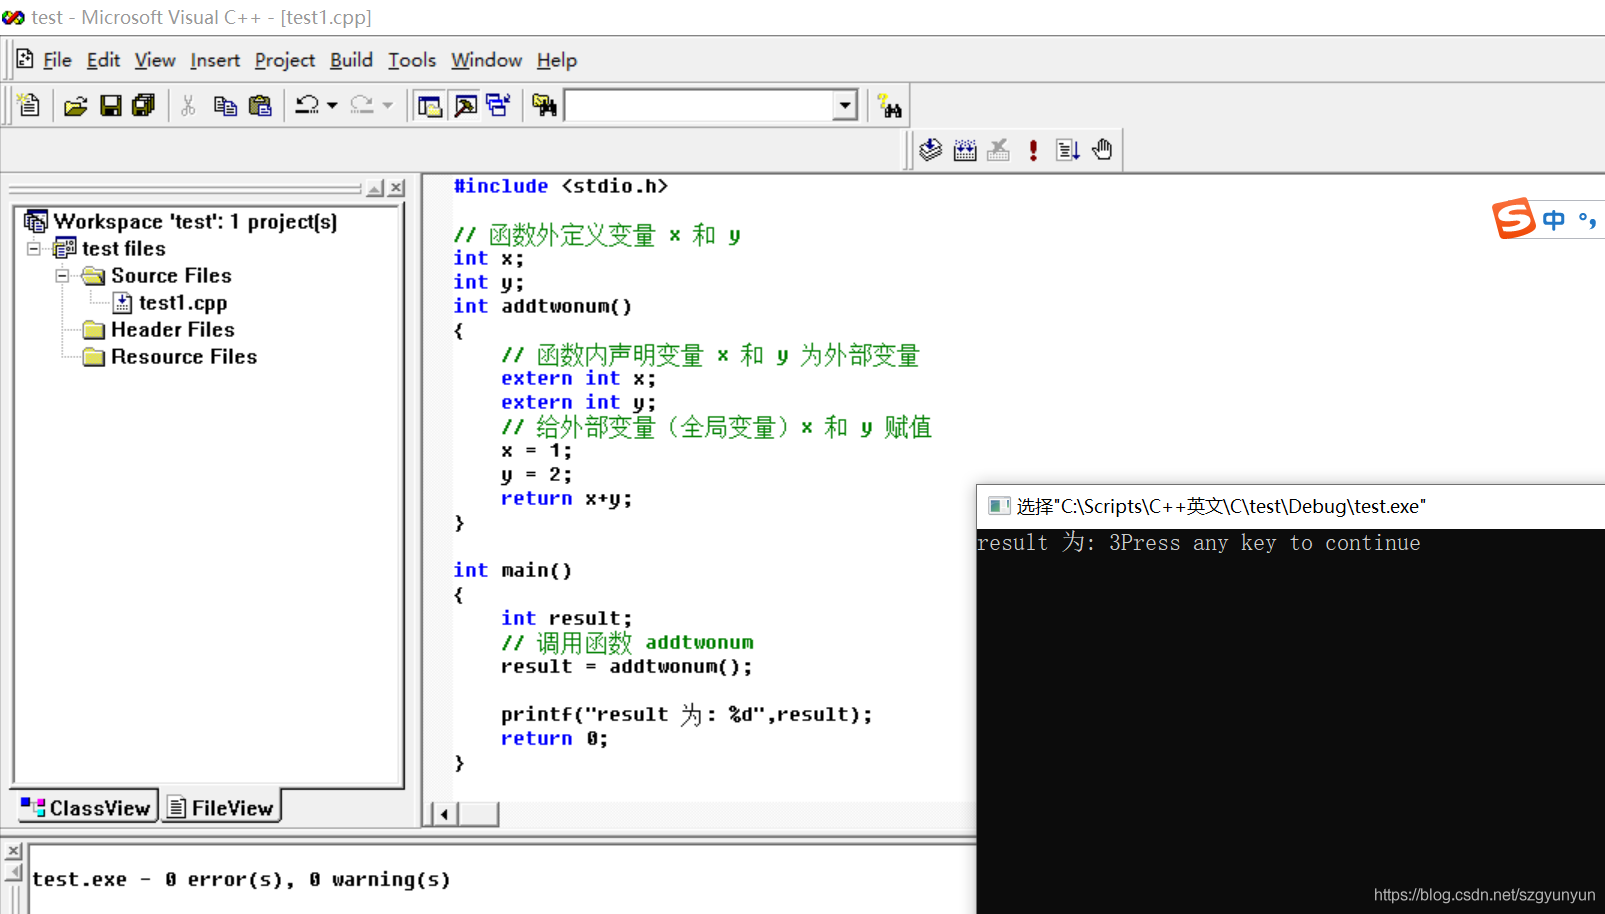Click the Compile icon in build toolbar

pyautogui.click(x=931, y=150)
